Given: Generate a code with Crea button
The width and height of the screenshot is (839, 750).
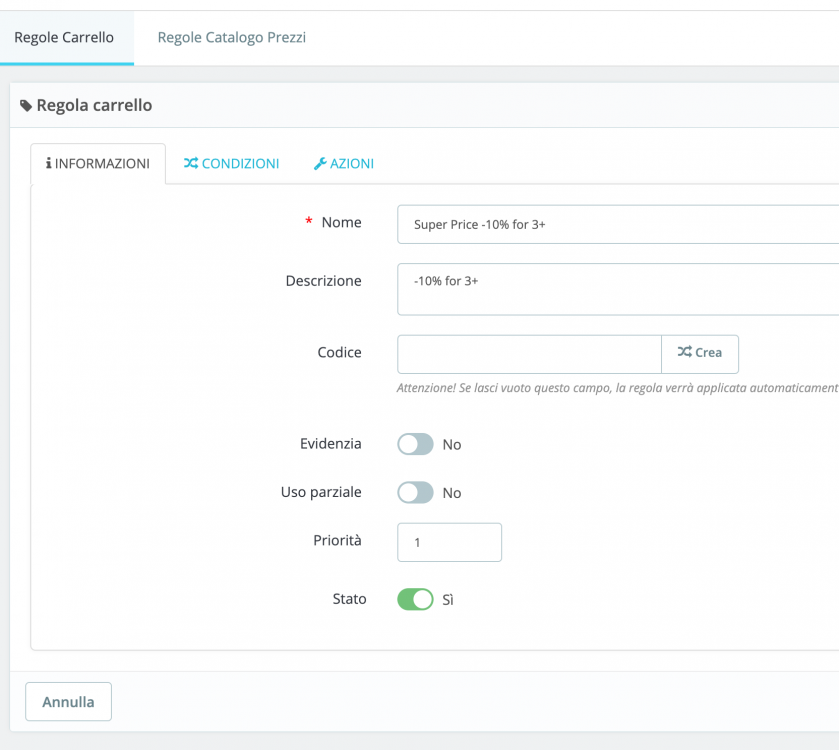Looking at the screenshot, I should 700,353.
